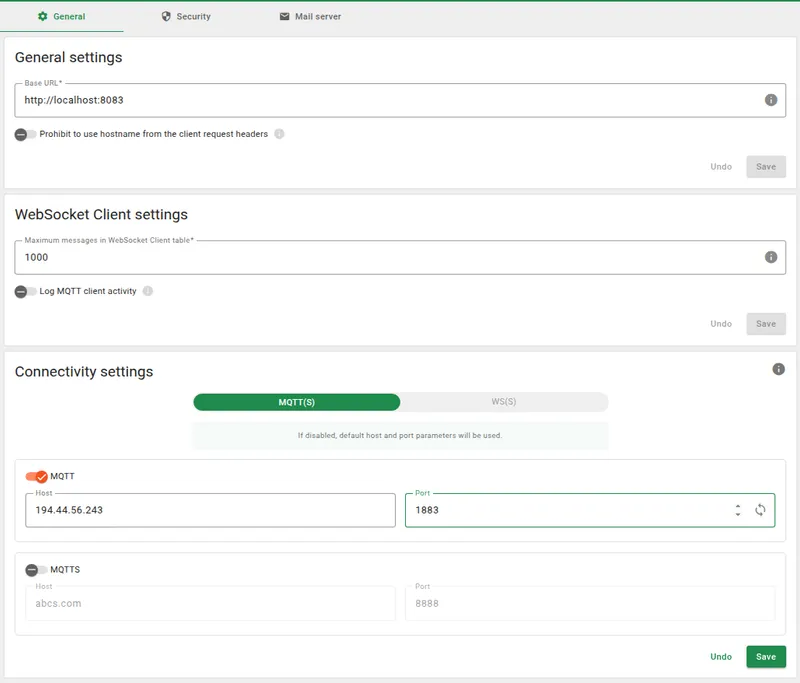Click the shield icon on Security tab

click(166, 16)
